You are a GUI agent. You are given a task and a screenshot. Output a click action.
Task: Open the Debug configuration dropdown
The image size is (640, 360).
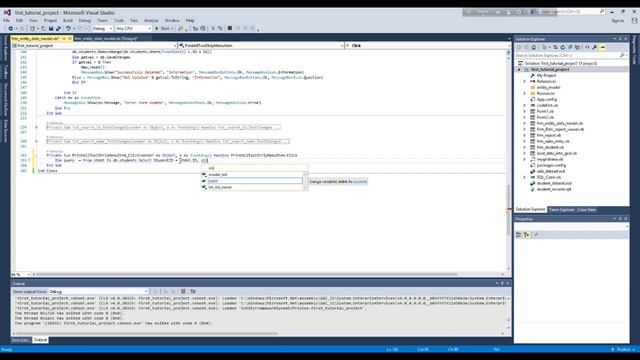click(x=102, y=29)
